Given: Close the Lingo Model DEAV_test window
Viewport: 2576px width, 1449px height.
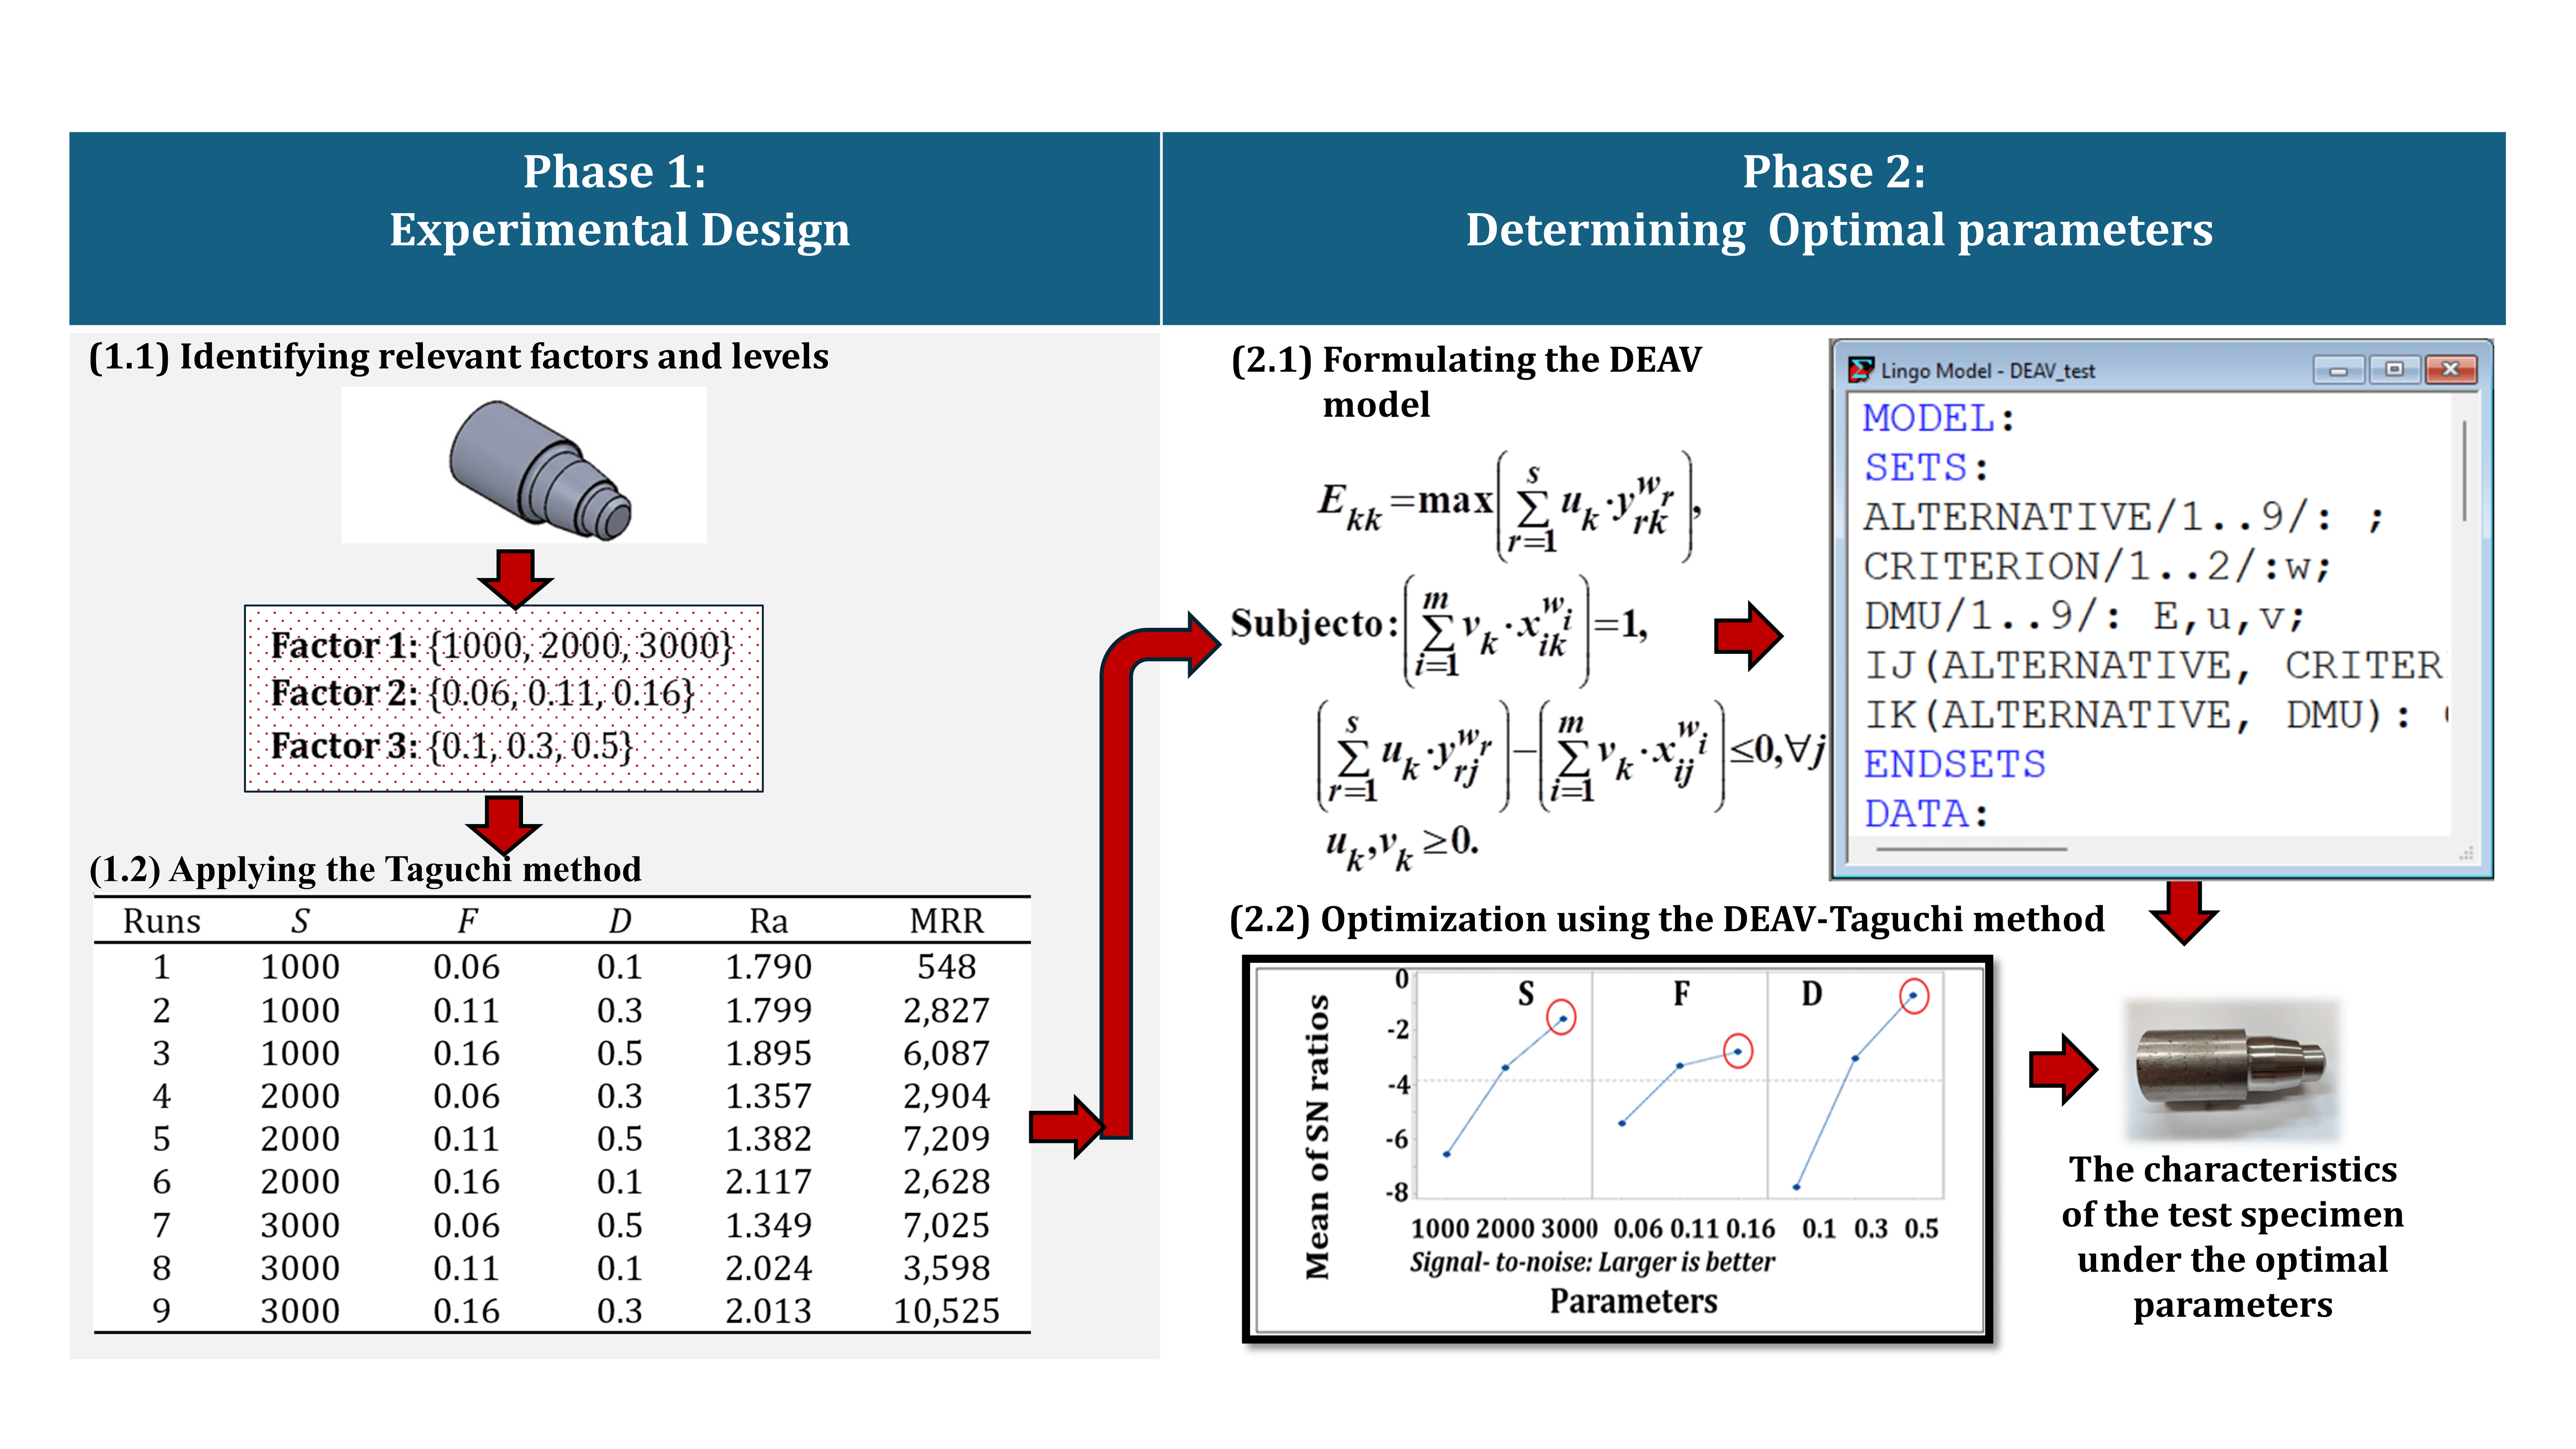Looking at the screenshot, I should click(x=2450, y=370).
